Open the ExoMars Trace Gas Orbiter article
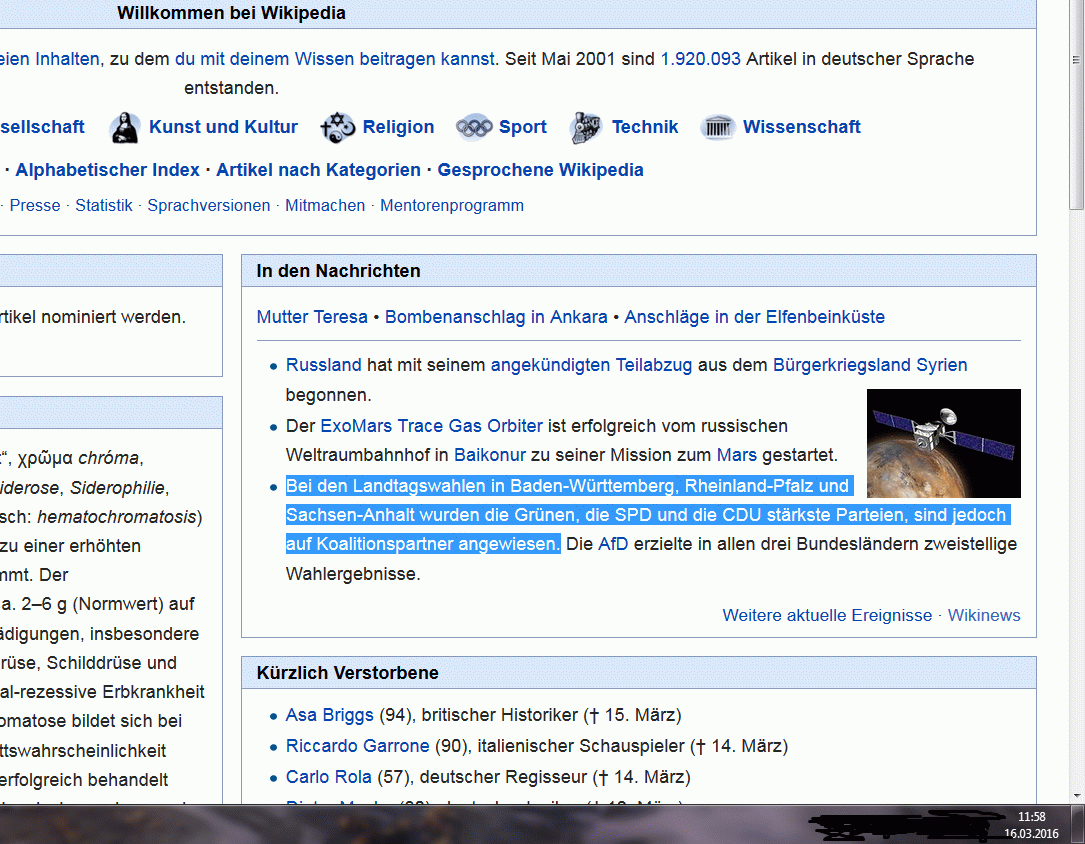Image resolution: width=1085 pixels, height=844 pixels. (431, 426)
